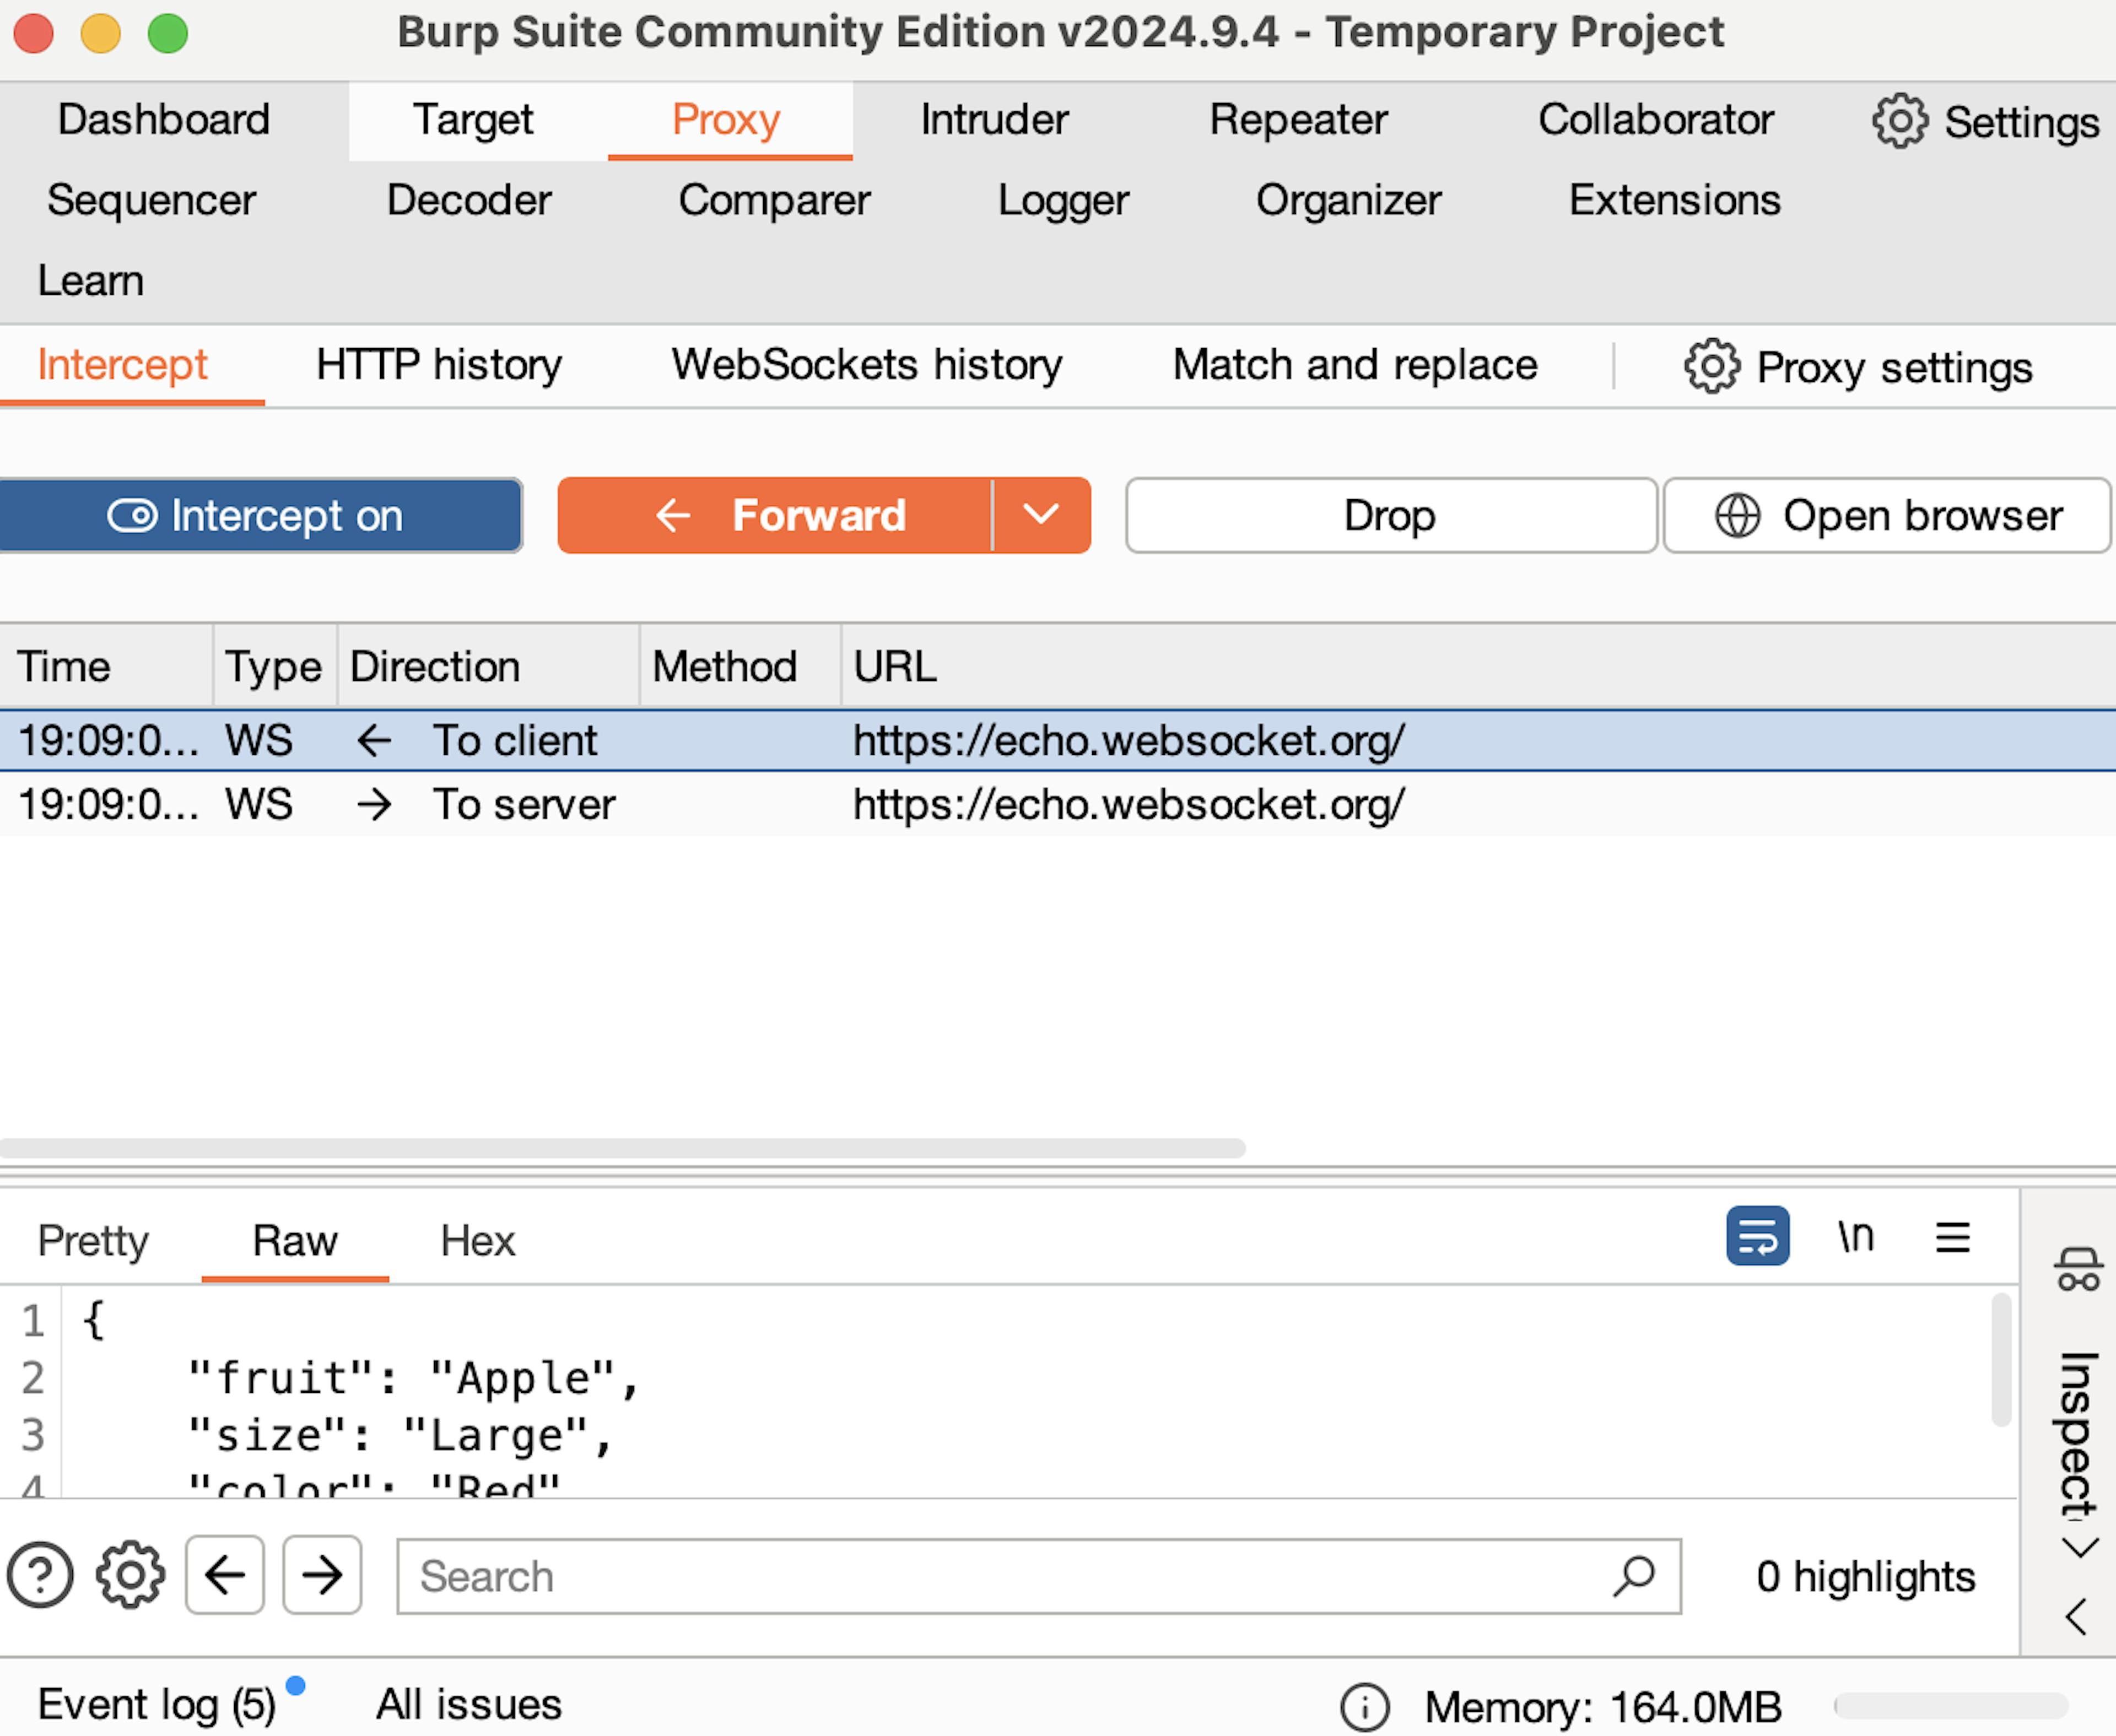Viewport: 2116px width, 1736px height.
Task: Go to previous search match arrow
Action: [225, 1575]
